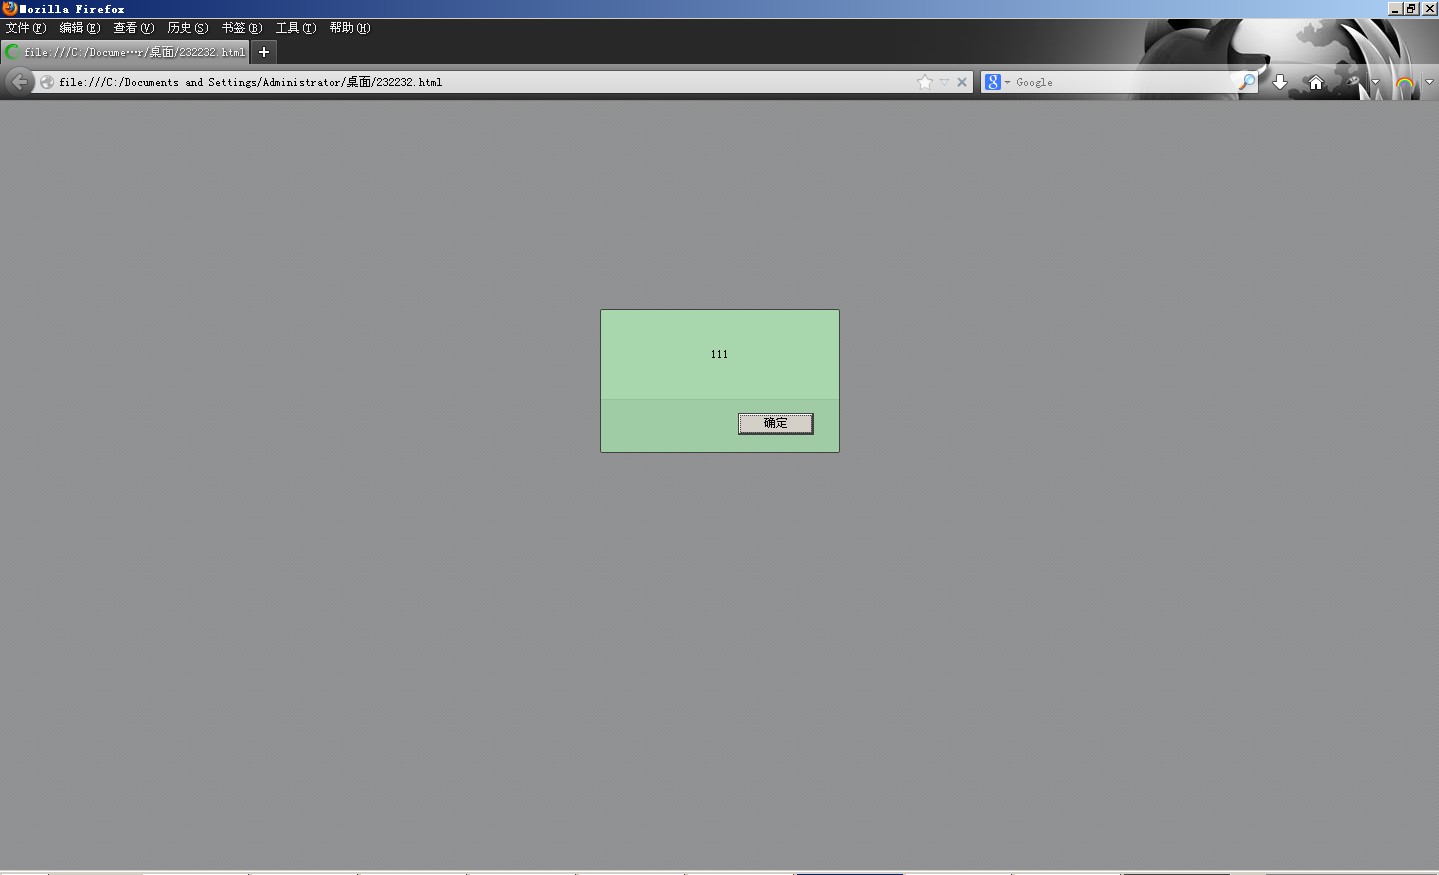
Task: Open the 文件(F) menu
Action: coord(26,28)
